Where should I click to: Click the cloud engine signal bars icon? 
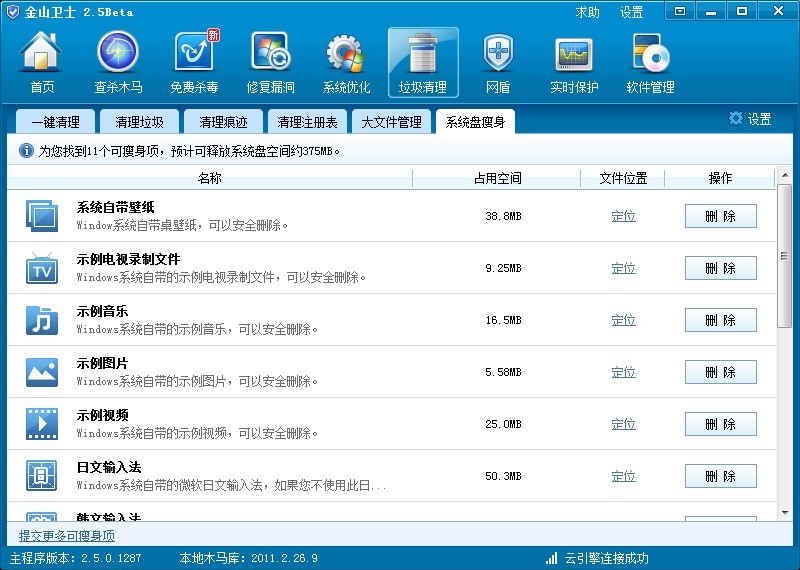click(551, 558)
